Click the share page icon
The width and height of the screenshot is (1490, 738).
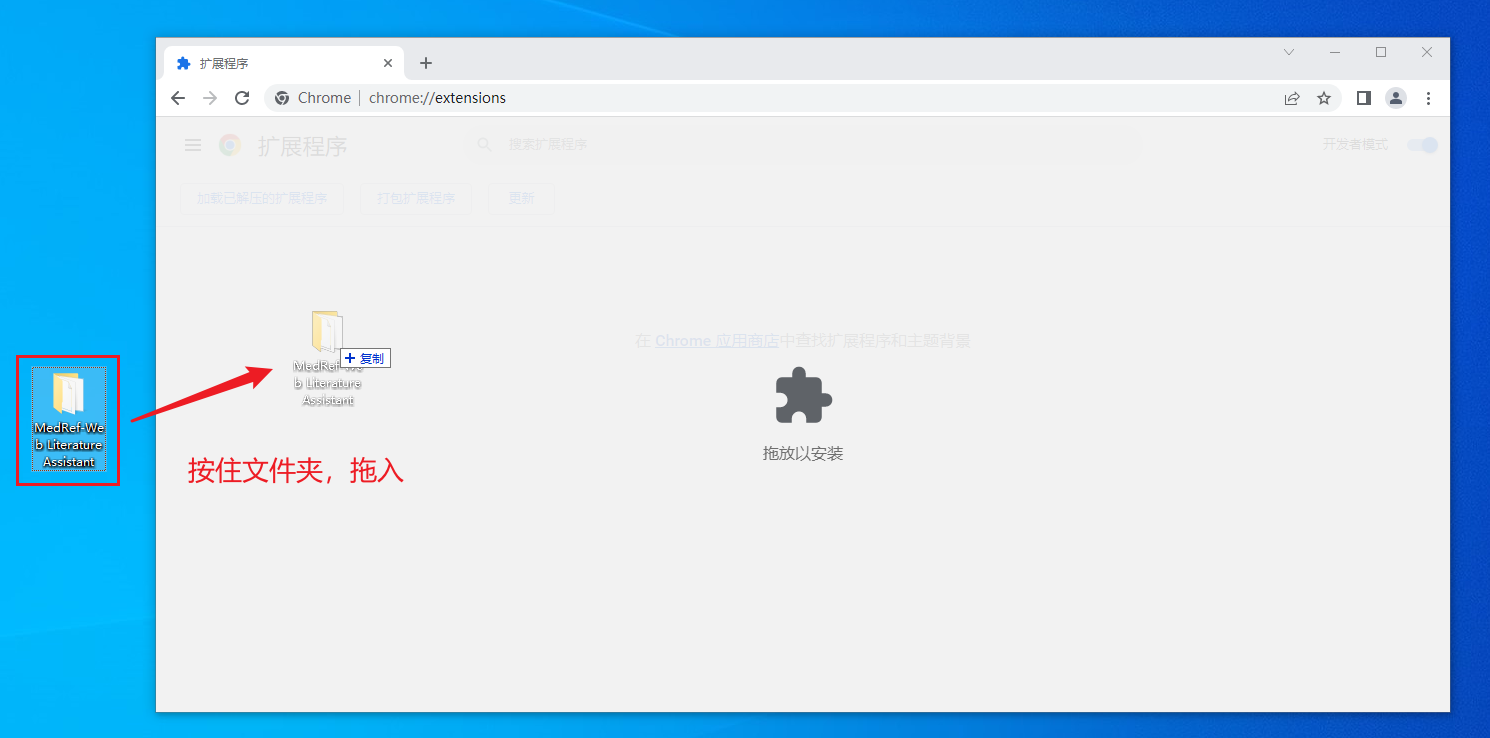click(1292, 98)
